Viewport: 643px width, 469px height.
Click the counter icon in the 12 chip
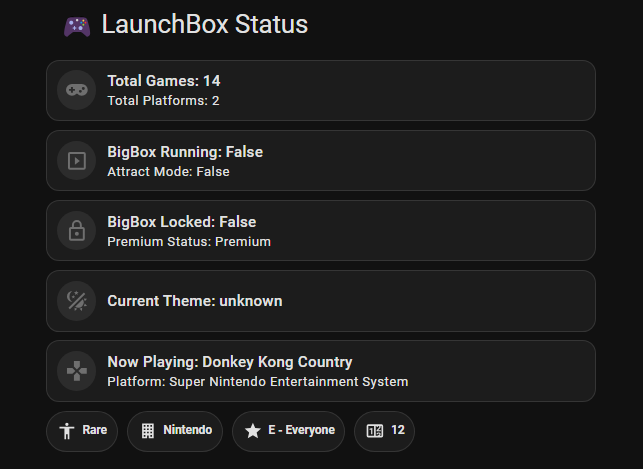pos(375,431)
